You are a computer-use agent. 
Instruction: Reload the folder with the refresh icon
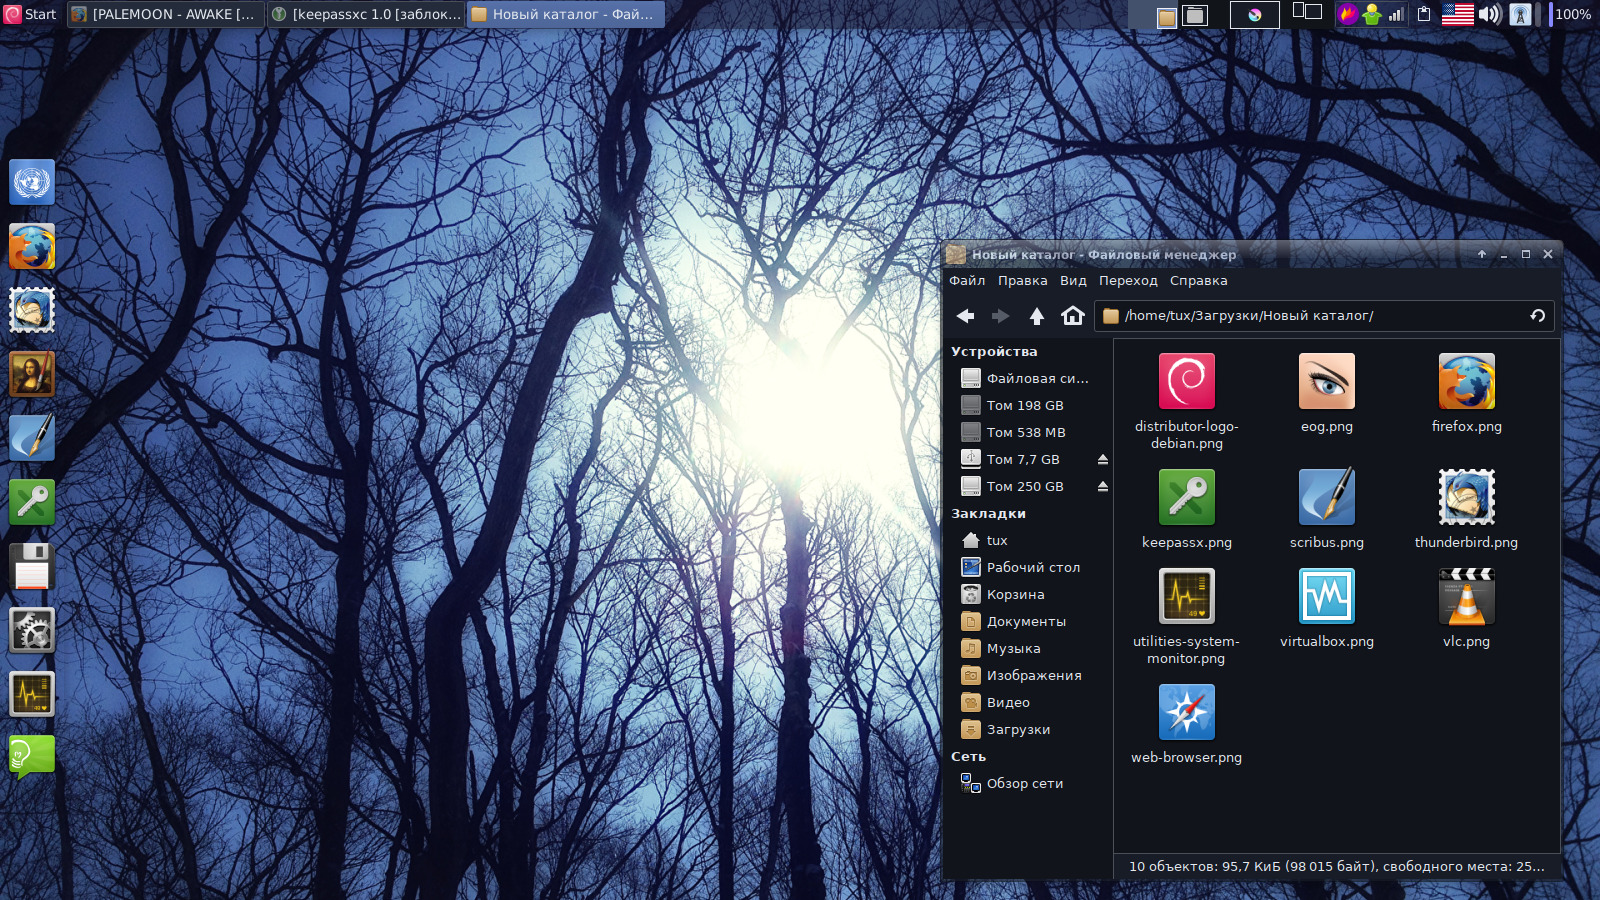1537,316
